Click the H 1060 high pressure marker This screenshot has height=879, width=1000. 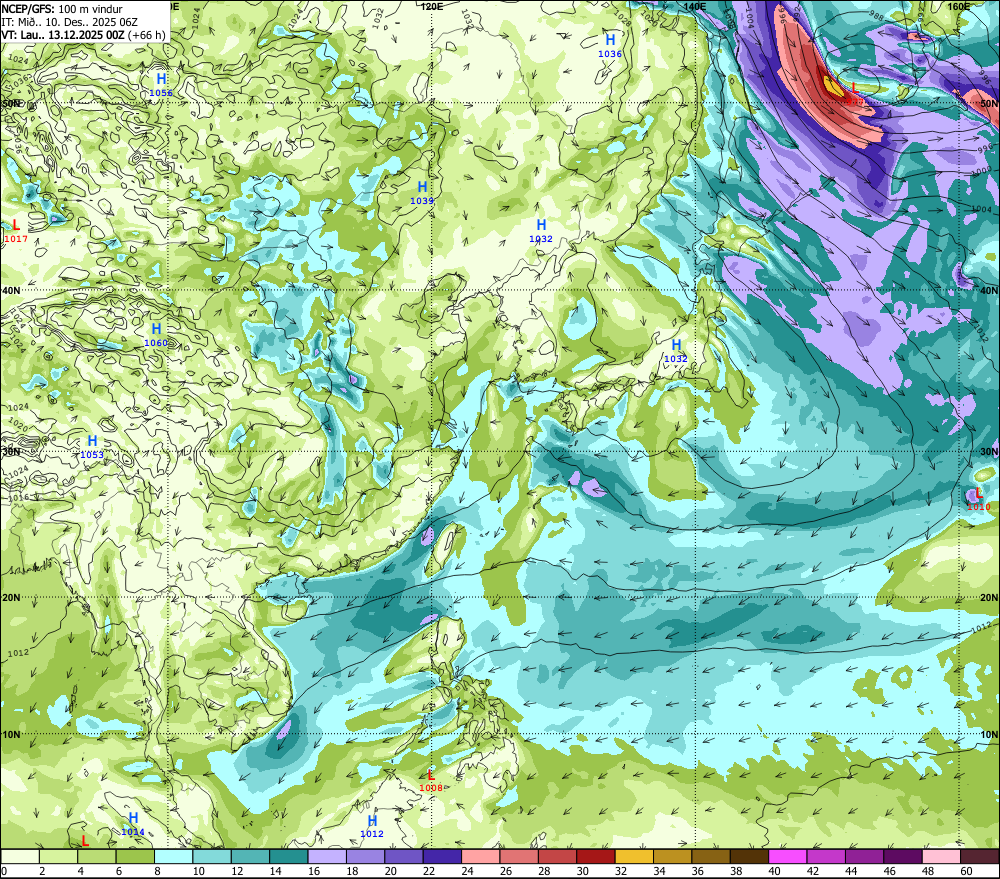[x=156, y=335]
